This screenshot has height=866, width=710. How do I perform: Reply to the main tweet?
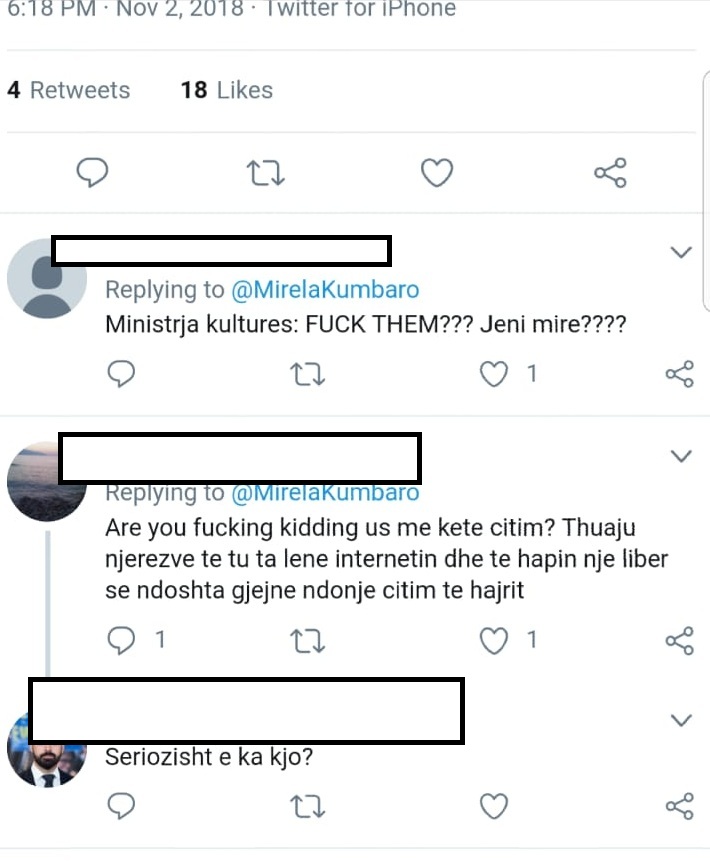tap(93, 174)
